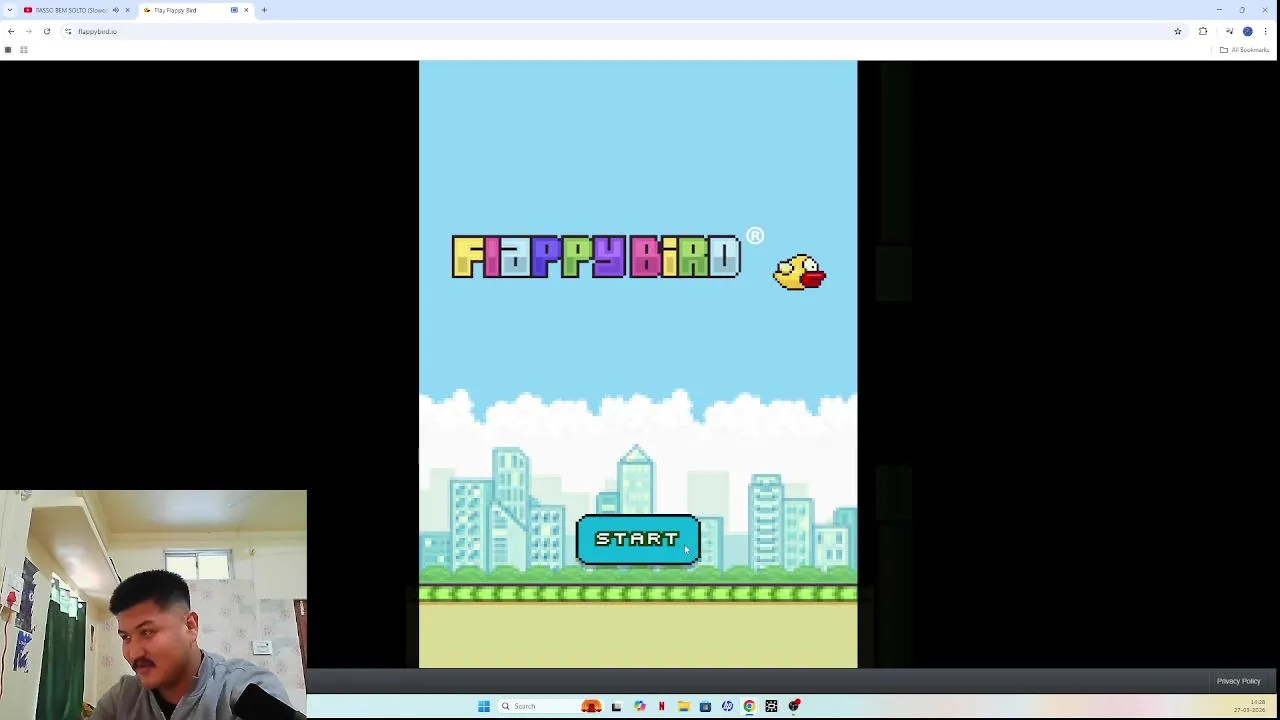Image resolution: width=1280 pixels, height=720 pixels.
Task: Open the Chrome profile avatar
Action: coord(1247,31)
